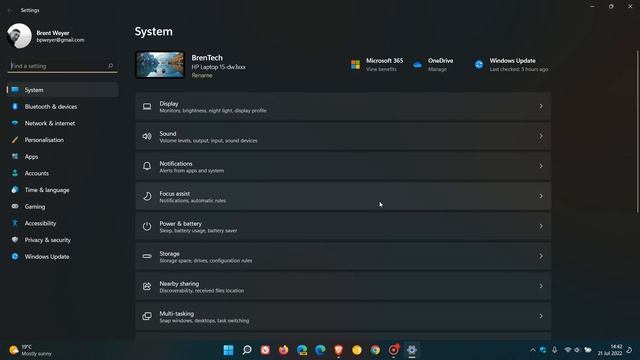The height and width of the screenshot is (360, 640).
Task: Click the Settings gear in the taskbar
Action: (412, 350)
